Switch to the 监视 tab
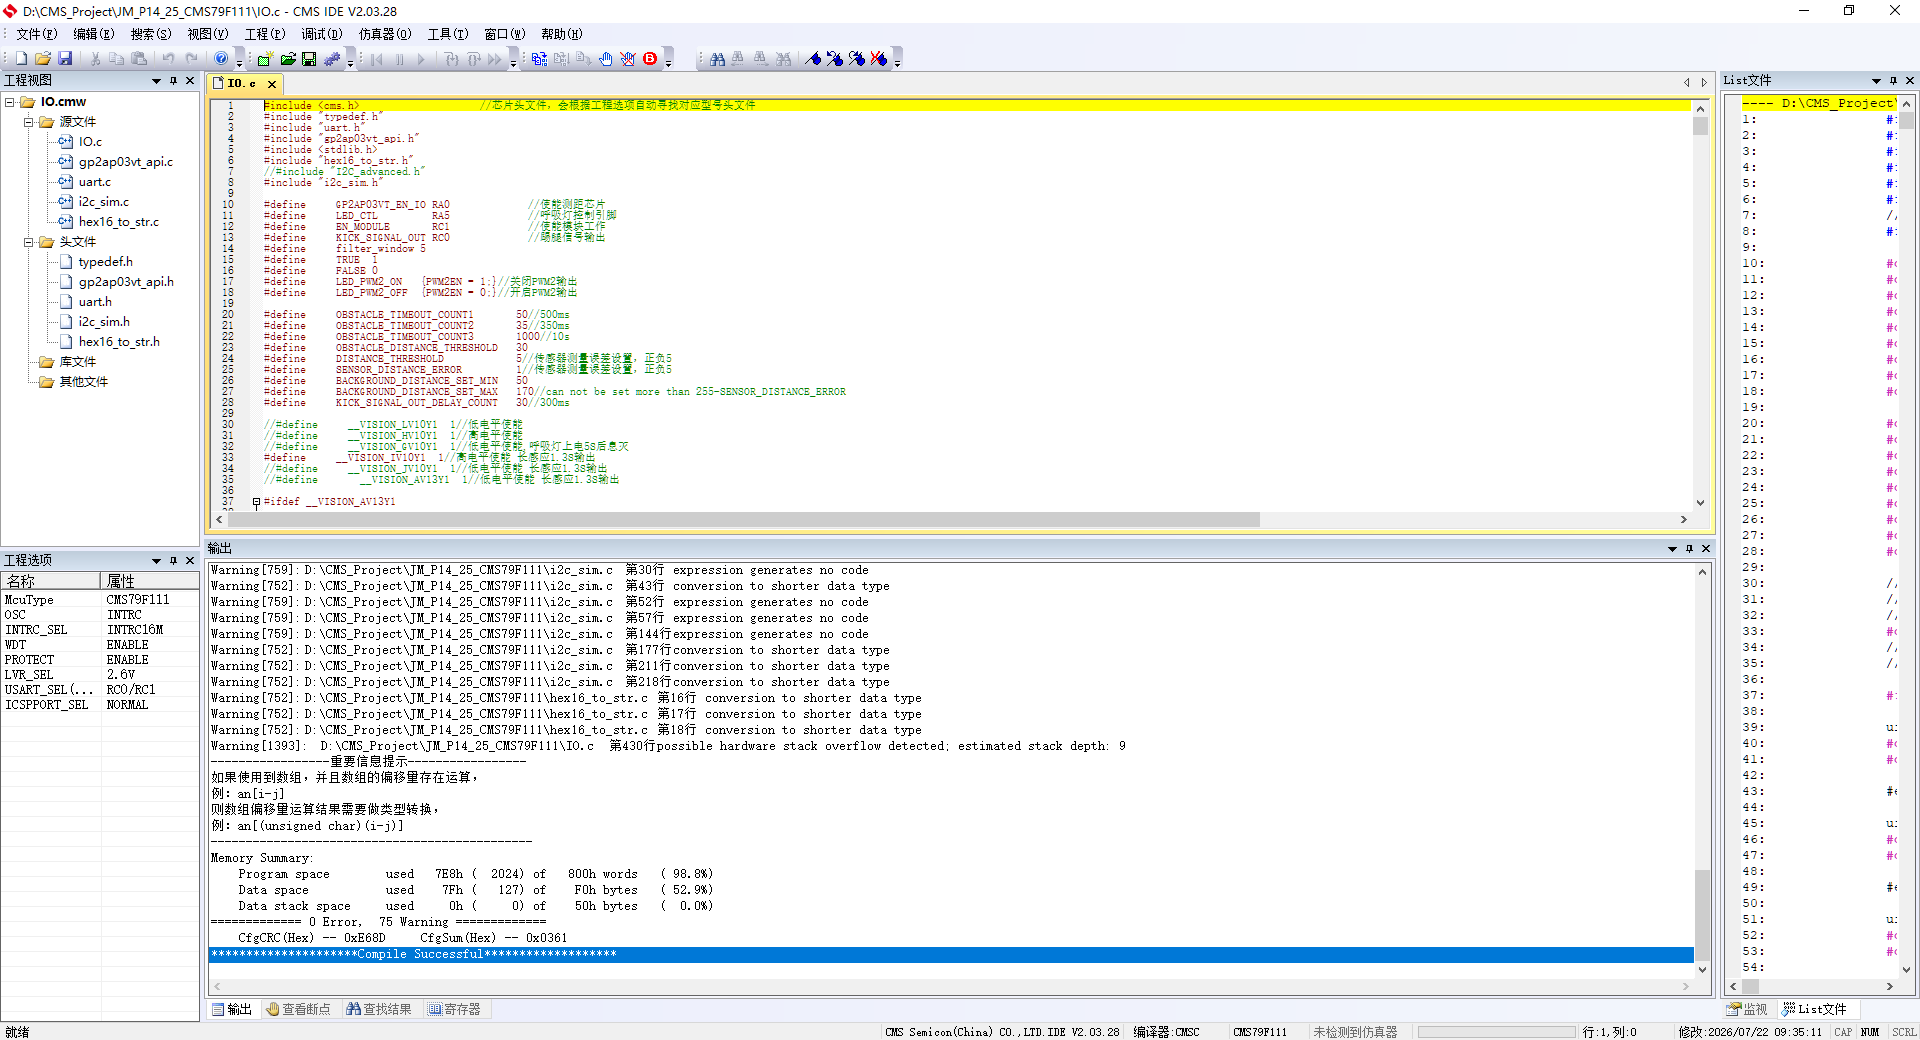This screenshot has height=1040, width=1920. tap(1748, 1009)
